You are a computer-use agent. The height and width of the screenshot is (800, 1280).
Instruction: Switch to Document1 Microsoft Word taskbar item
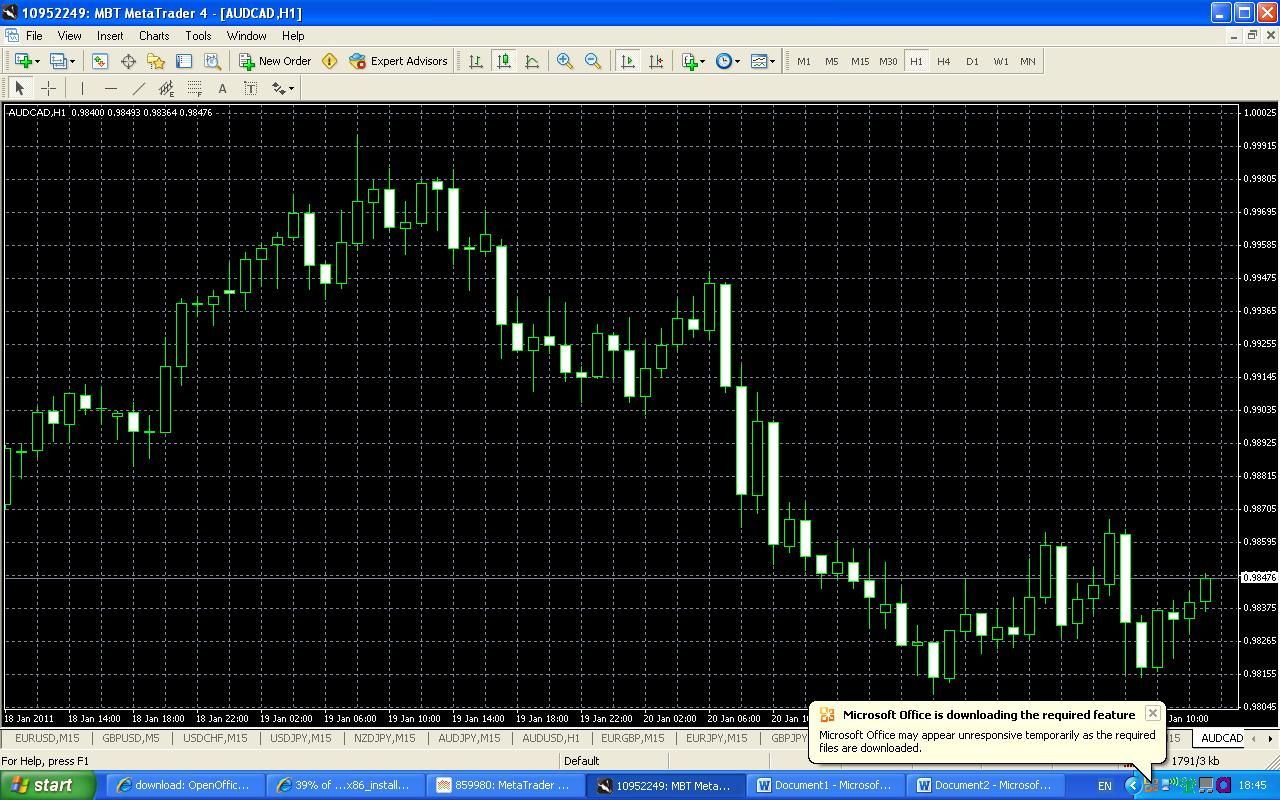(x=823, y=785)
